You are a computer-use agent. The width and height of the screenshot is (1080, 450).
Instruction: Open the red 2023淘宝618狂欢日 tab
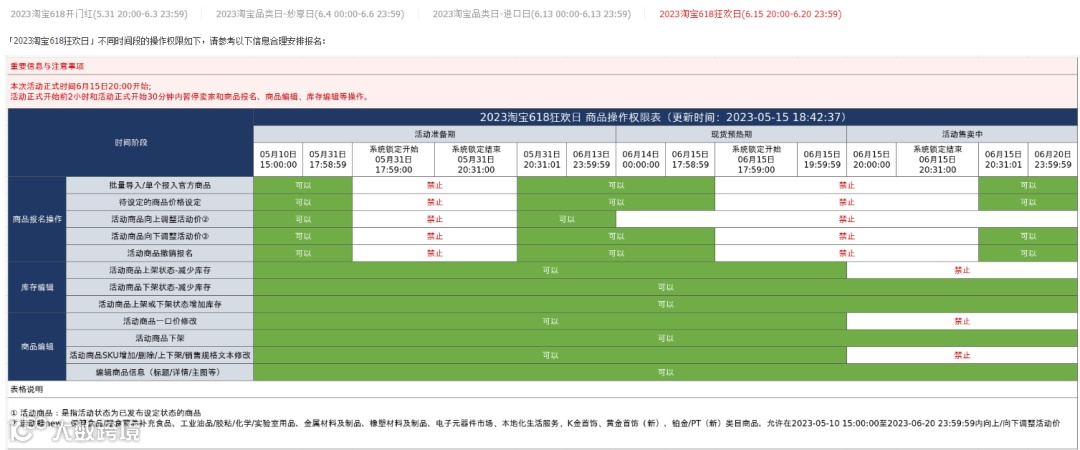(x=750, y=14)
